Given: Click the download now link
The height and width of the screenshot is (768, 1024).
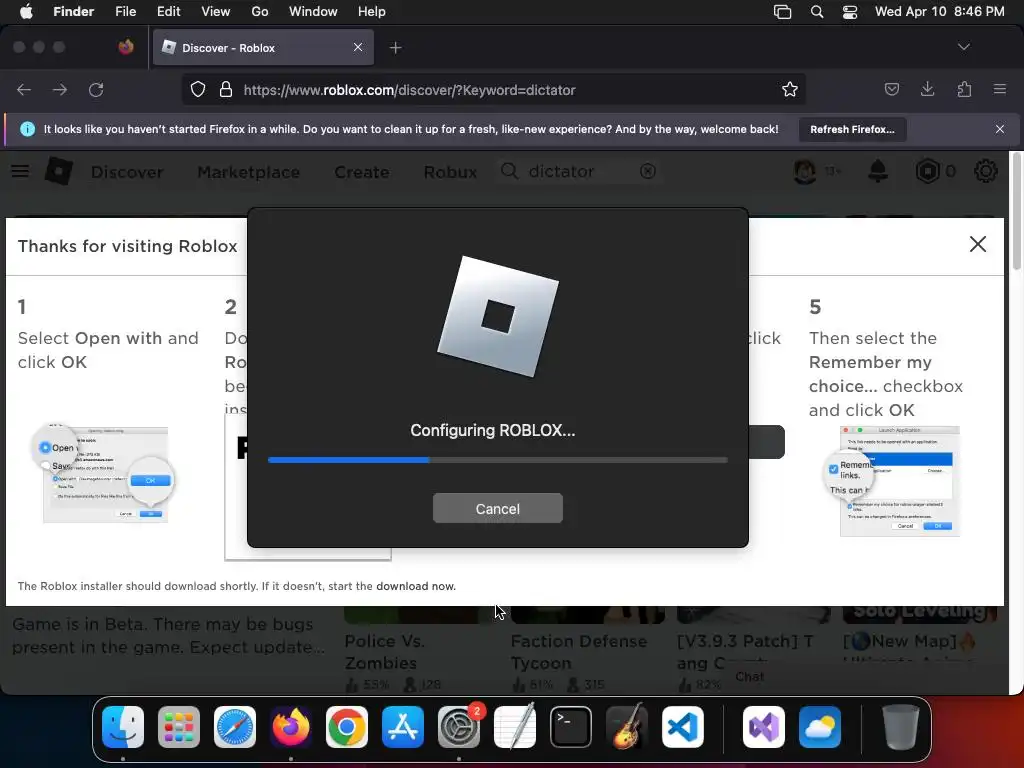Looking at the screenshot, I should coord(415,586).
